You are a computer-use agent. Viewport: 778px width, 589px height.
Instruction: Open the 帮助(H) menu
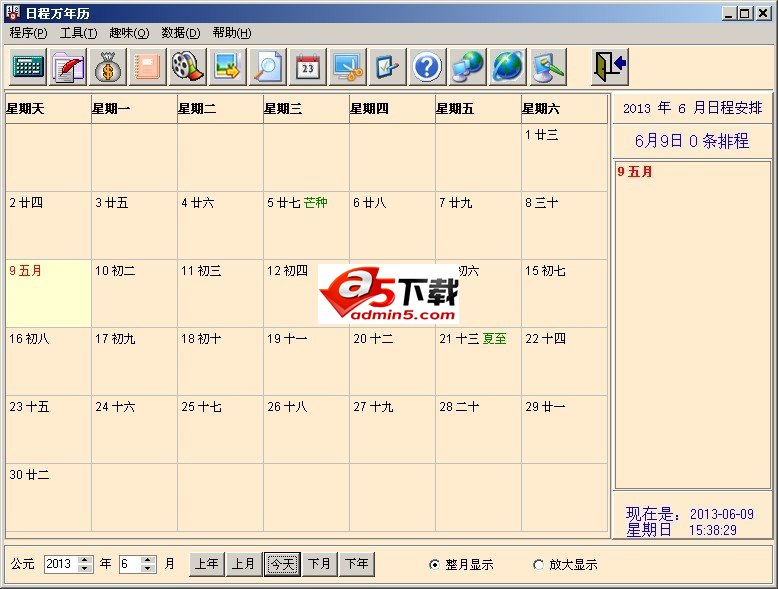(232, 33)
